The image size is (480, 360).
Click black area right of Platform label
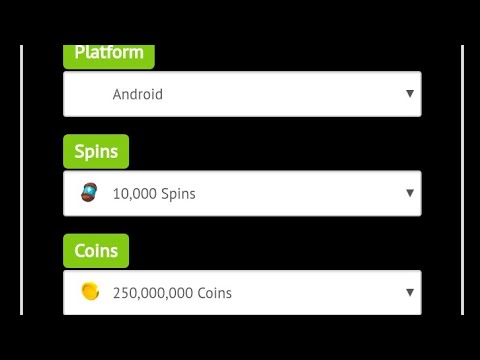click(x=287, y=57)
